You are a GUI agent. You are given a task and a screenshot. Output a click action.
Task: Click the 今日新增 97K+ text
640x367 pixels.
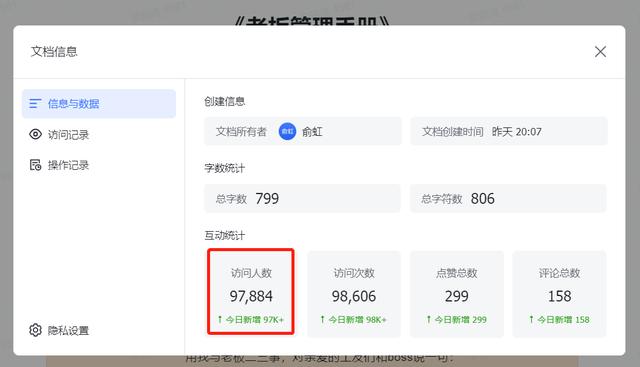pyautogui.click(x=255, y=320)
